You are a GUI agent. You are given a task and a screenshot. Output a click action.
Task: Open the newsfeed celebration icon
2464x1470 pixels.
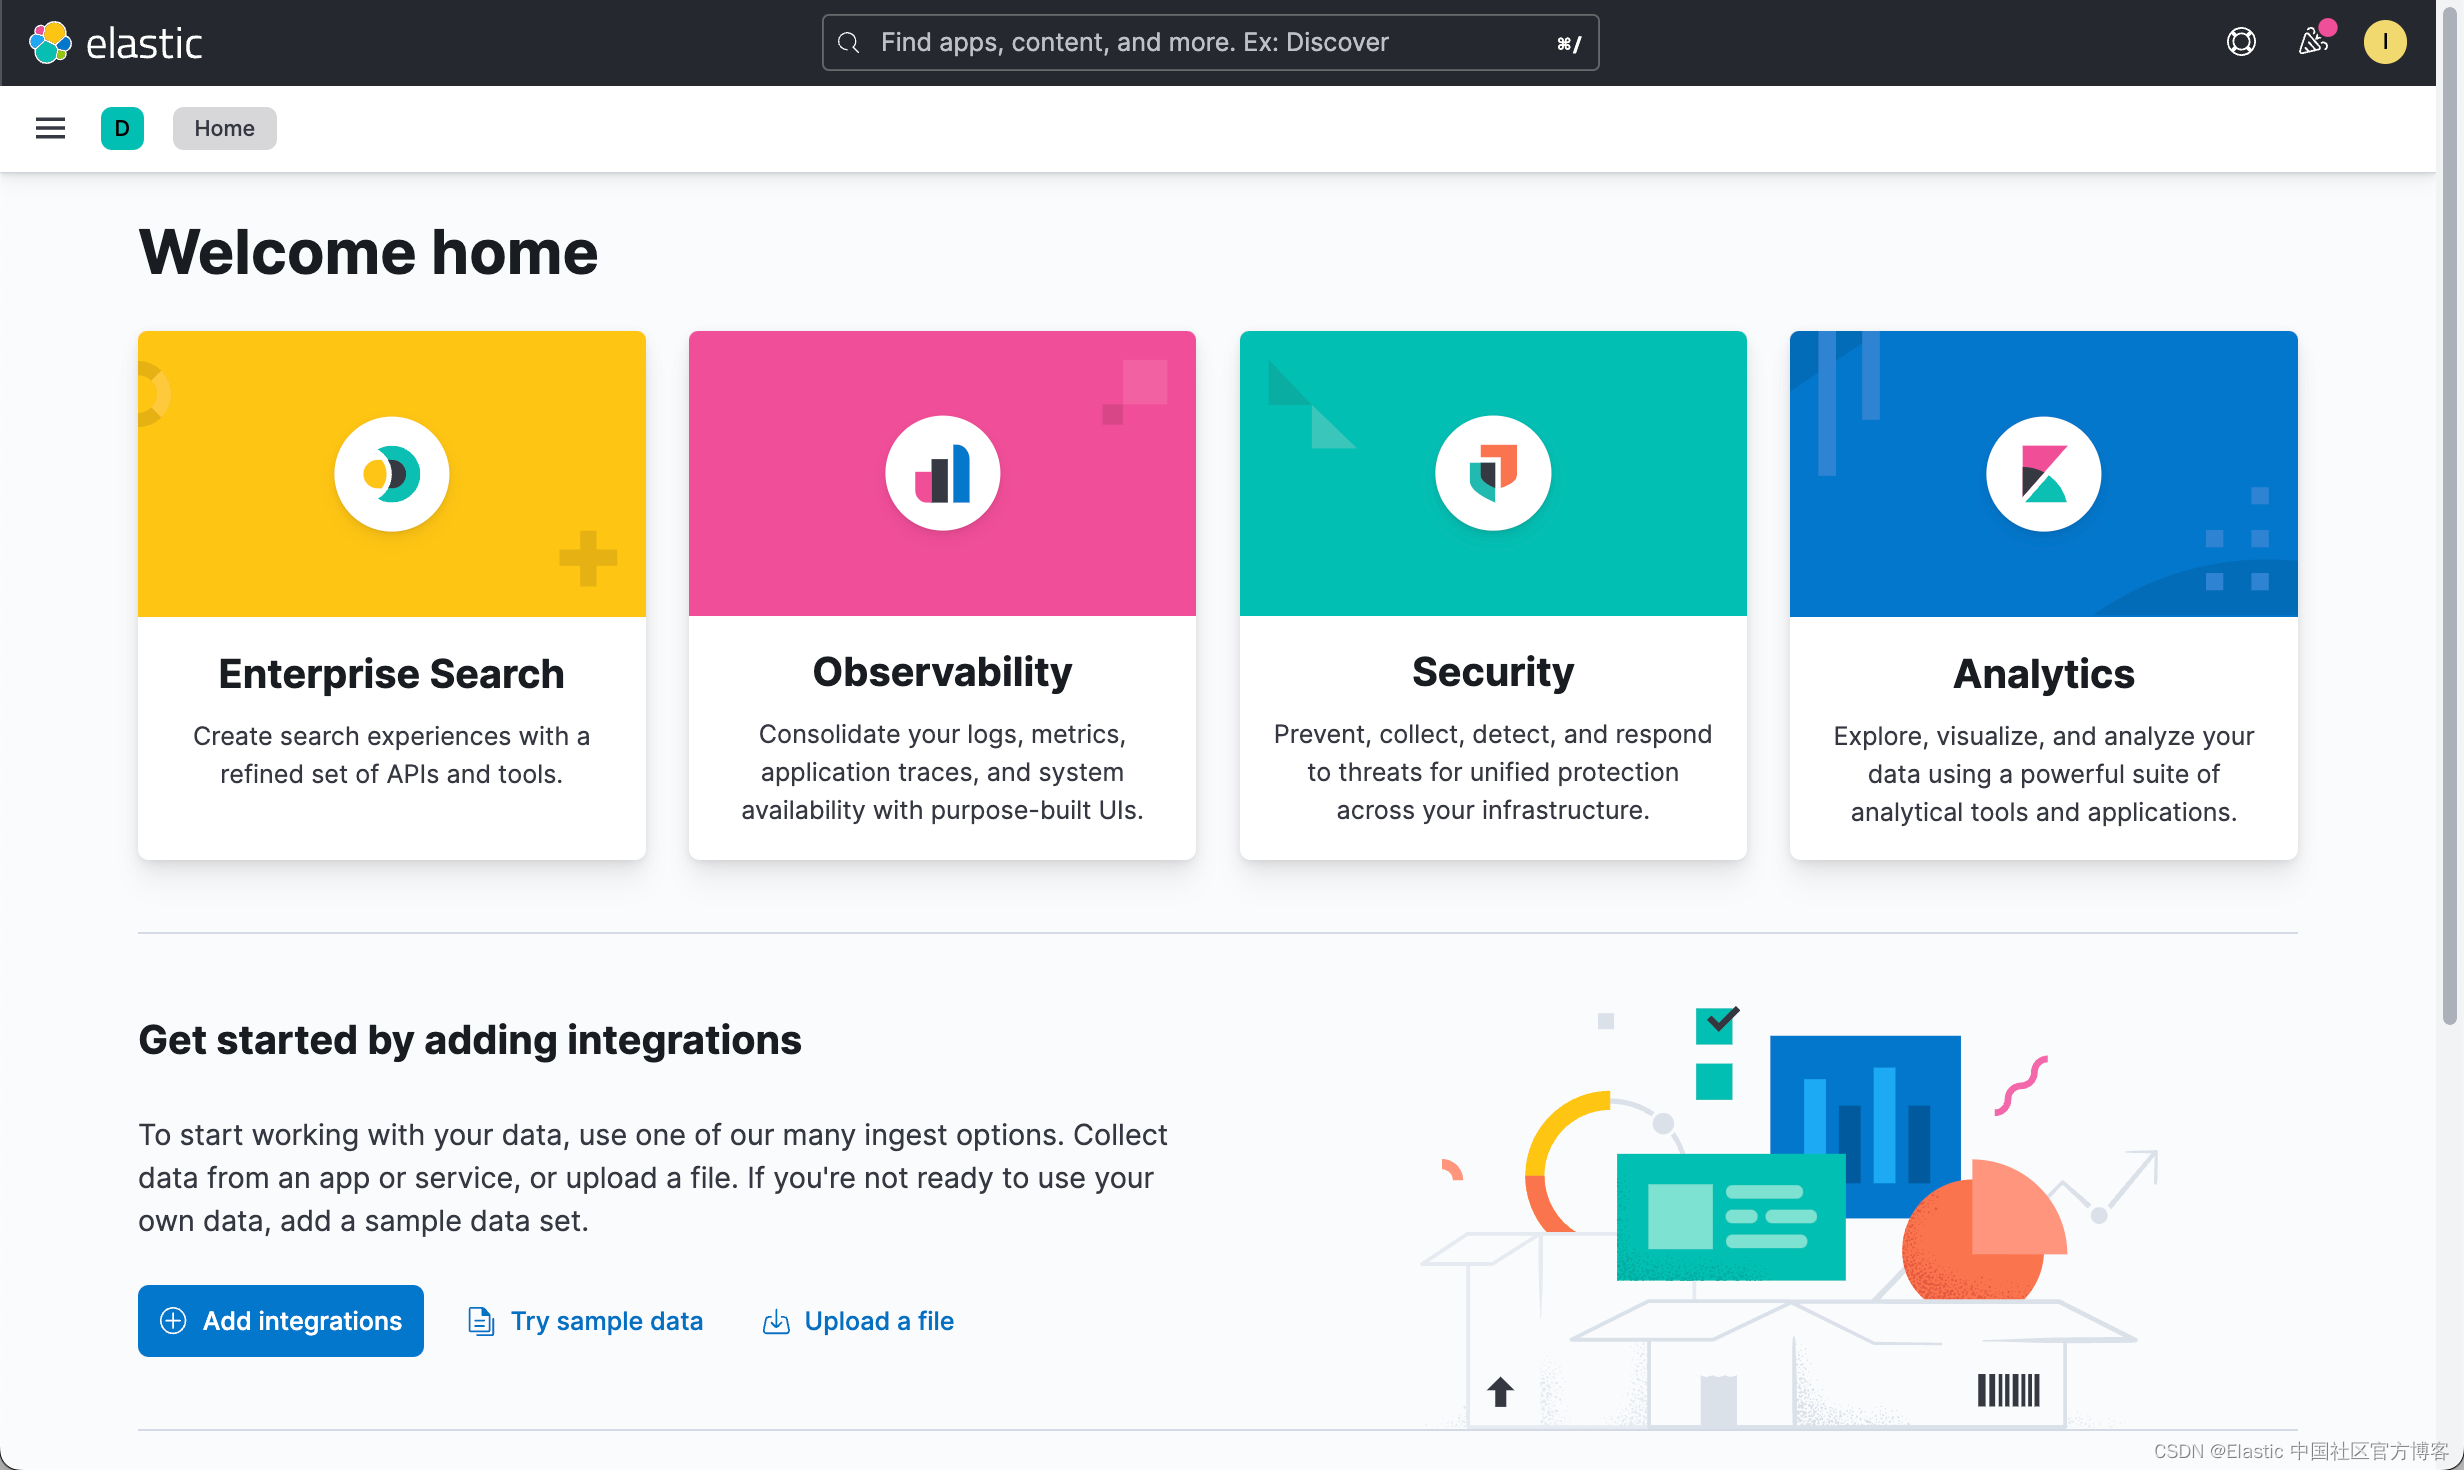(2312, 42)
